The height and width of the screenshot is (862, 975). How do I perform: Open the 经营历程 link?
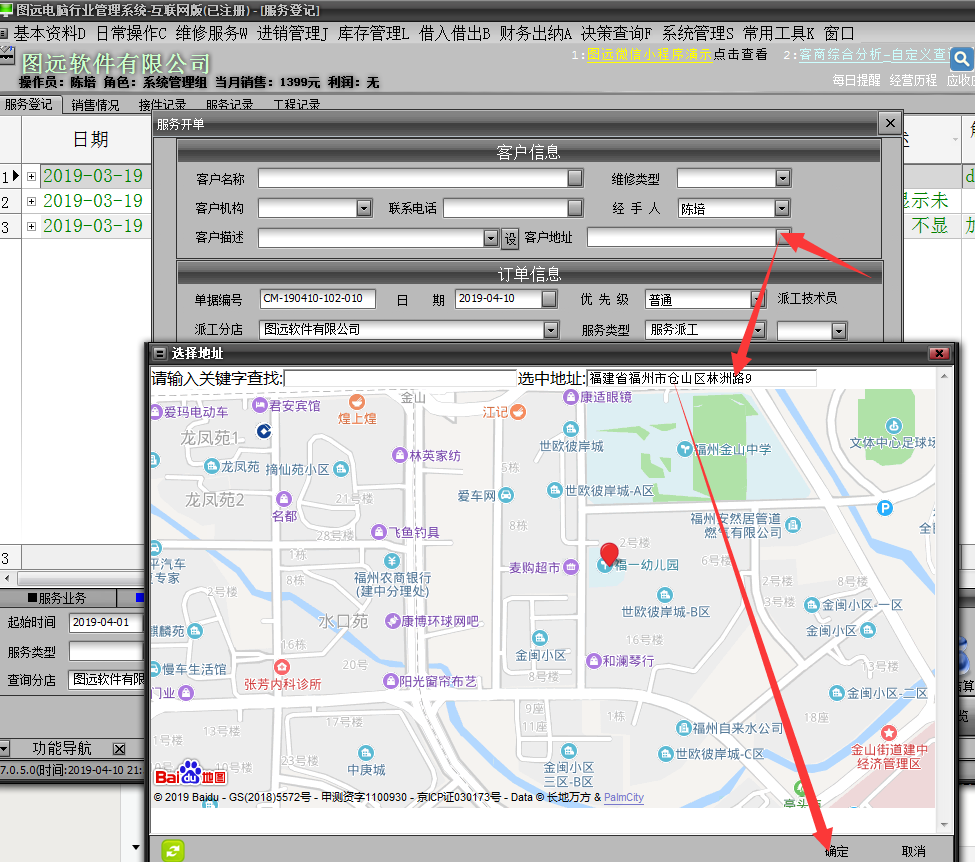pyautogui.click(x=913, y=80)
